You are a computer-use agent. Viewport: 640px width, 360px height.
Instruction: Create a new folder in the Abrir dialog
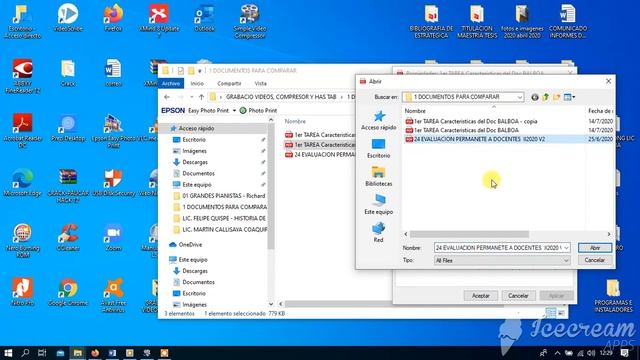[x=557, y=97]
